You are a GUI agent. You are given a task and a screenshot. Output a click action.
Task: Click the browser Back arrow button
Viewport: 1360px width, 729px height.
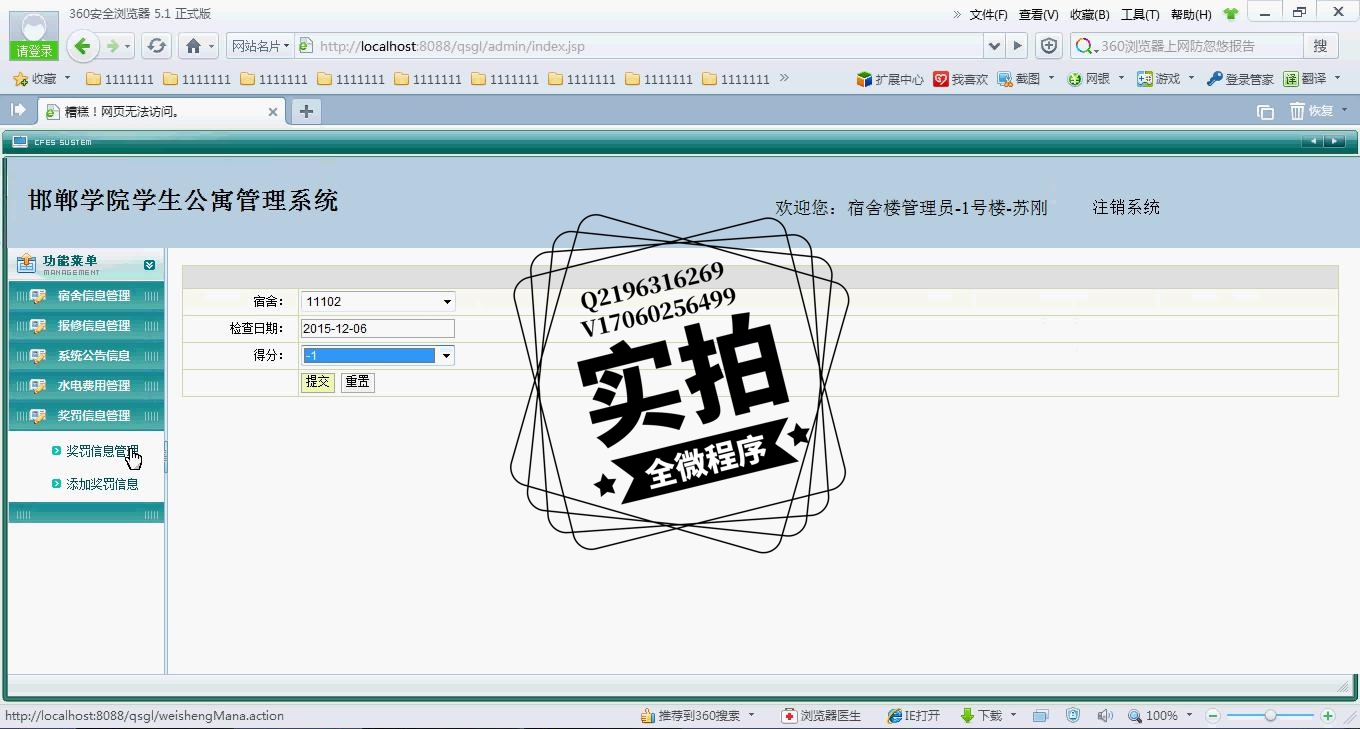tap(83, 46)
